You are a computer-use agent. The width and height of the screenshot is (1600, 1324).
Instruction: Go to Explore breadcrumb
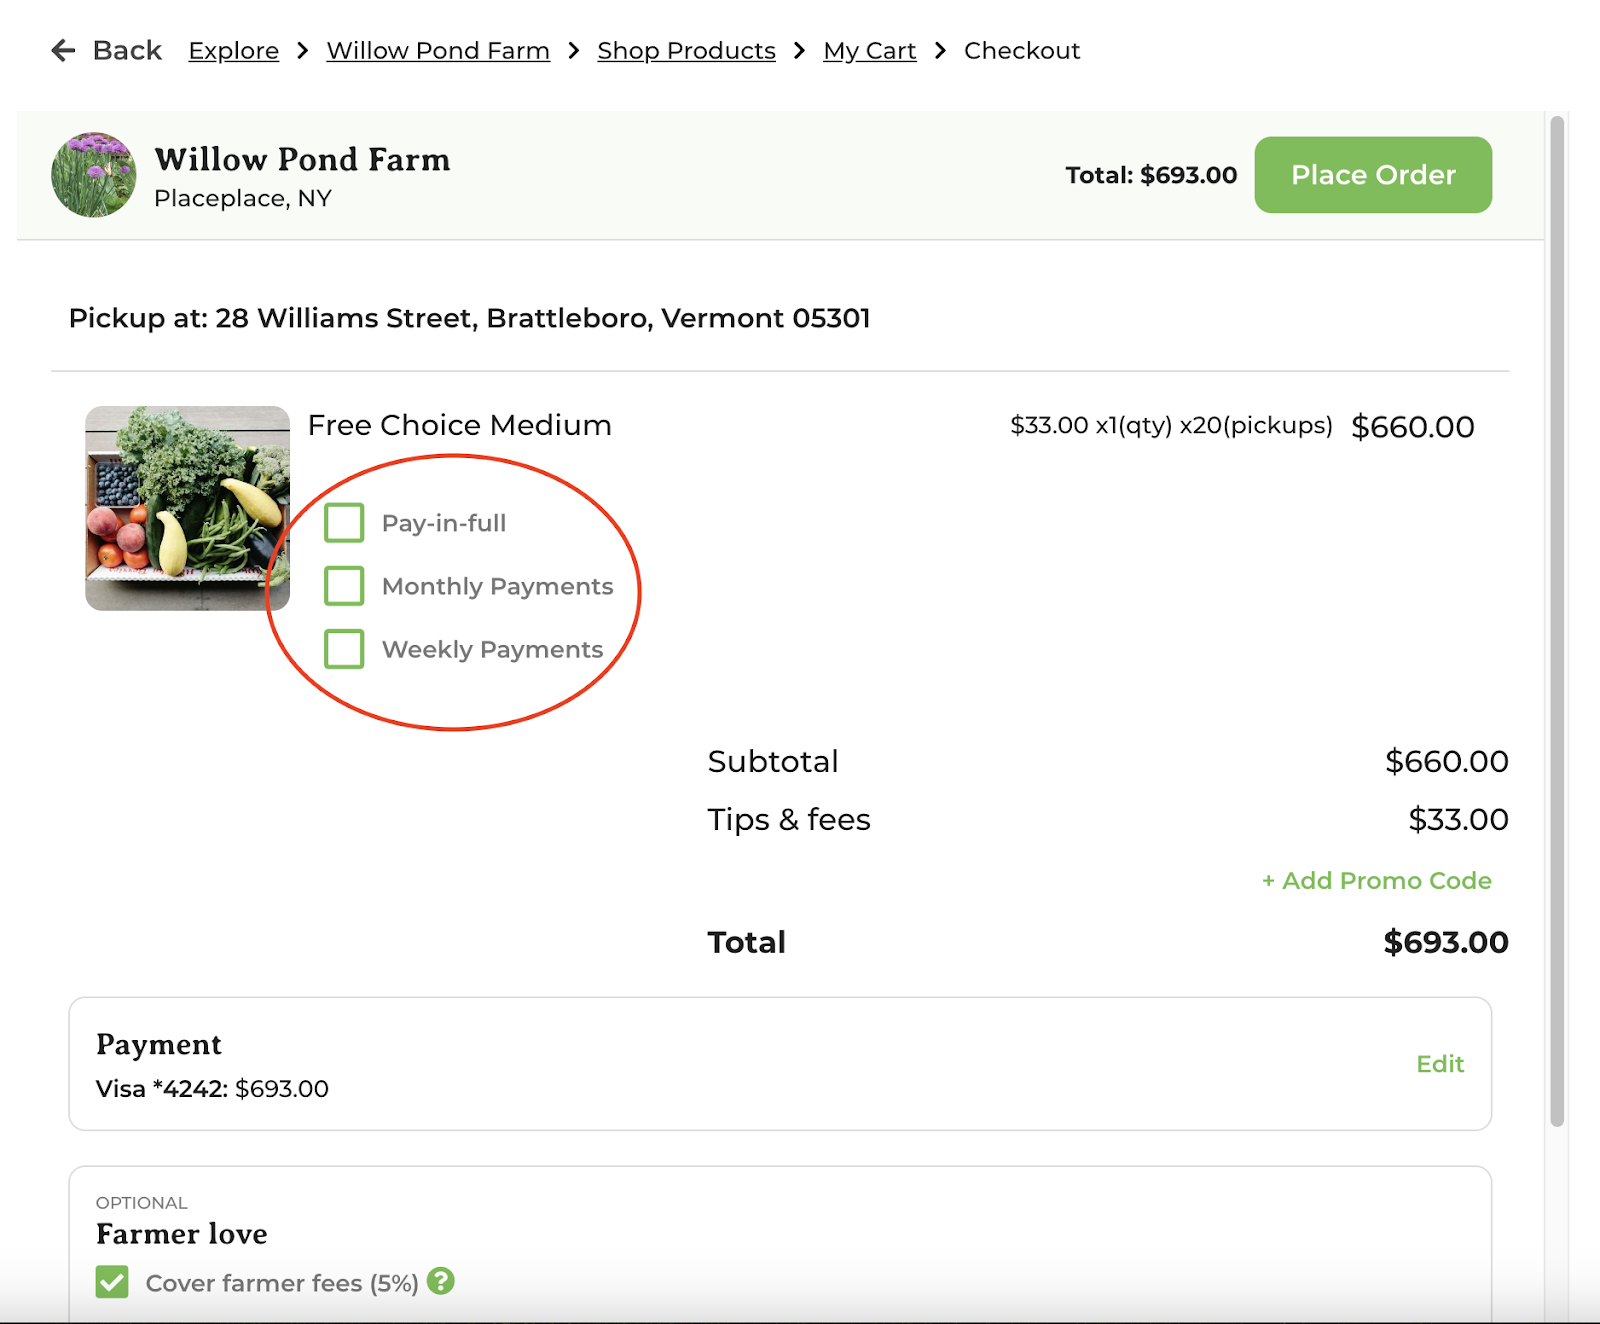pyautogui.click(x=234, y=50)
